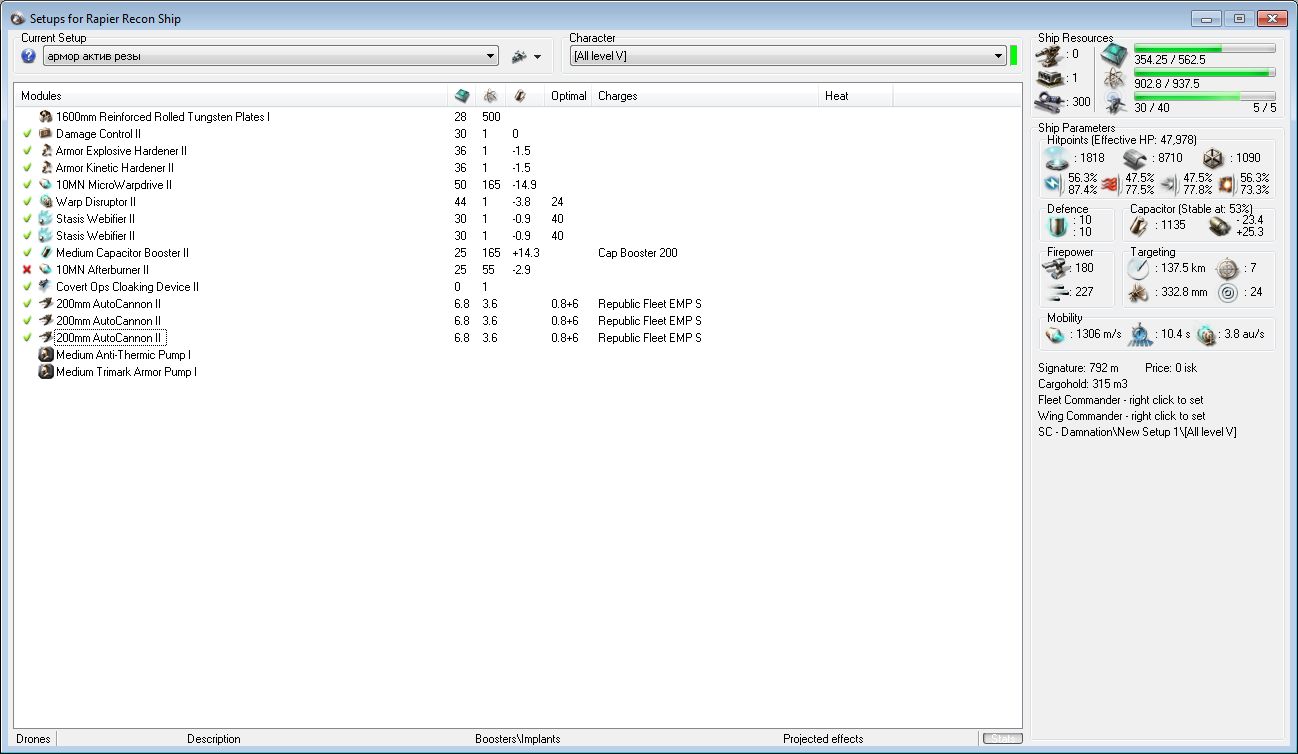
Task: Toggle the Armor Explosive Hardener II state check
Action: [x=27, y=151]
